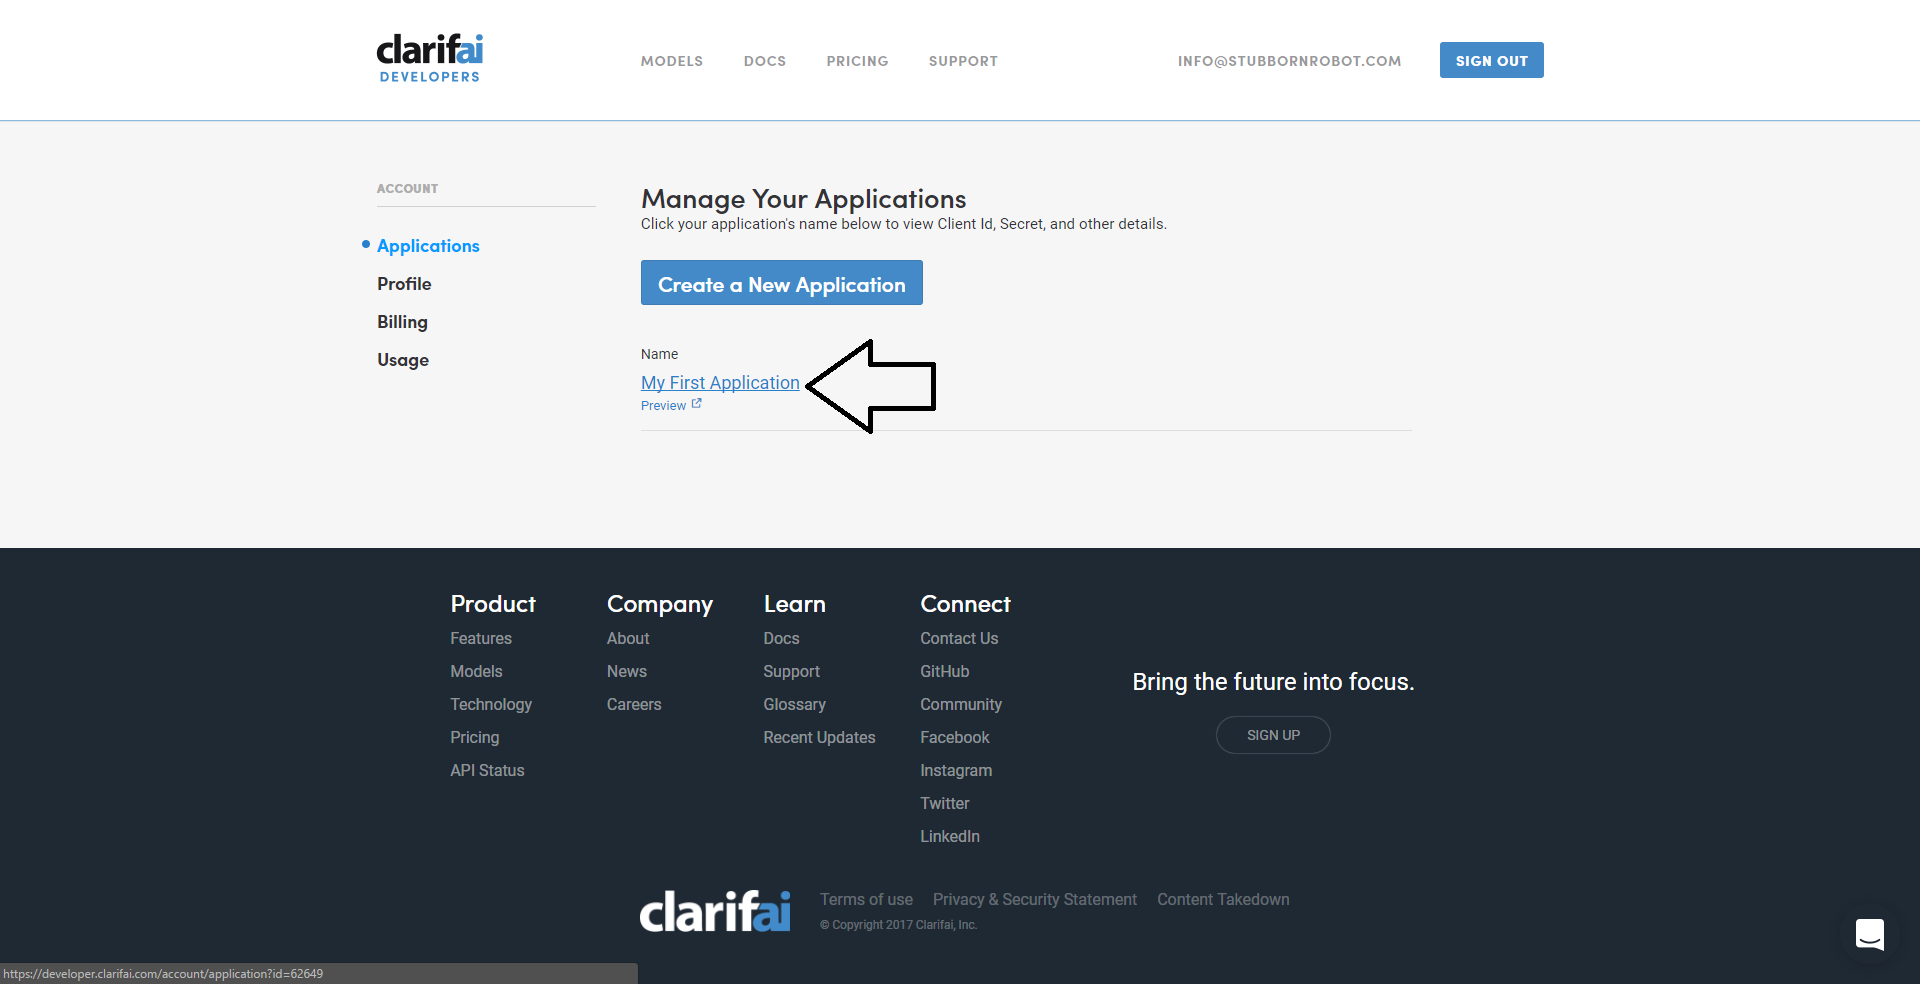This screenshot has height=984, width=1920.
Task: Open Profile in the account sidebar
Action: tap(404, 284)
